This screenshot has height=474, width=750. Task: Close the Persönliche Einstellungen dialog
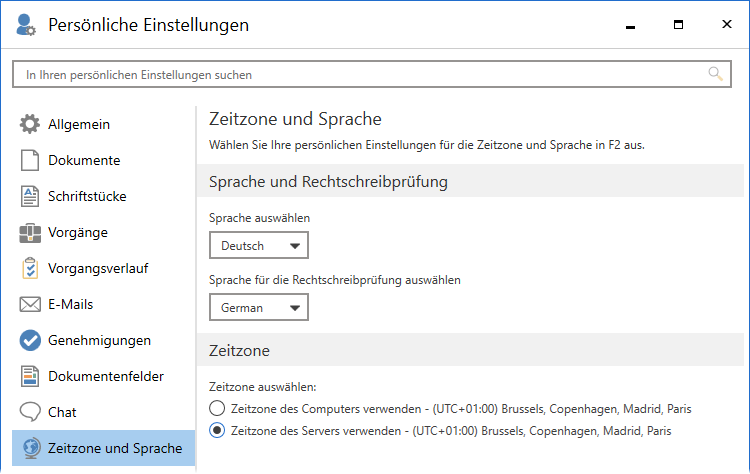click(727, 24)
